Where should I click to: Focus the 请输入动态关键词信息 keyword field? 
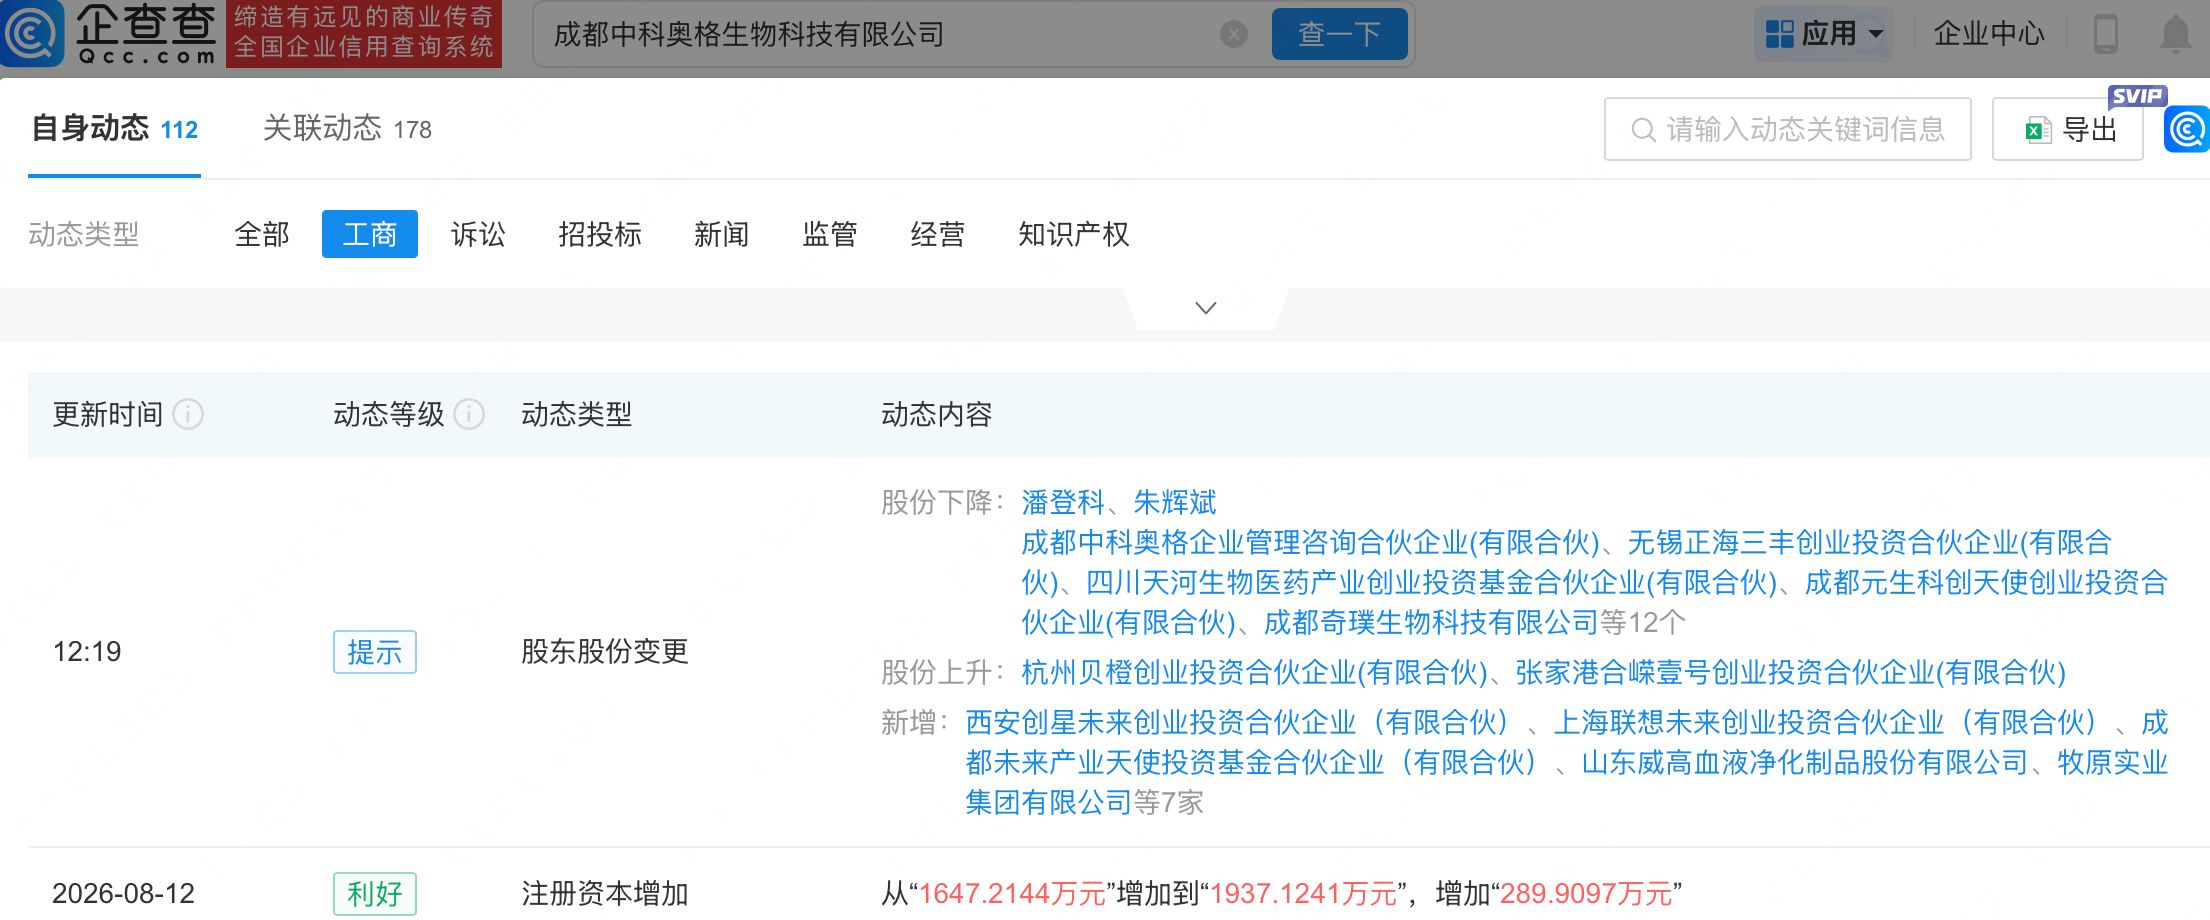1787,129
